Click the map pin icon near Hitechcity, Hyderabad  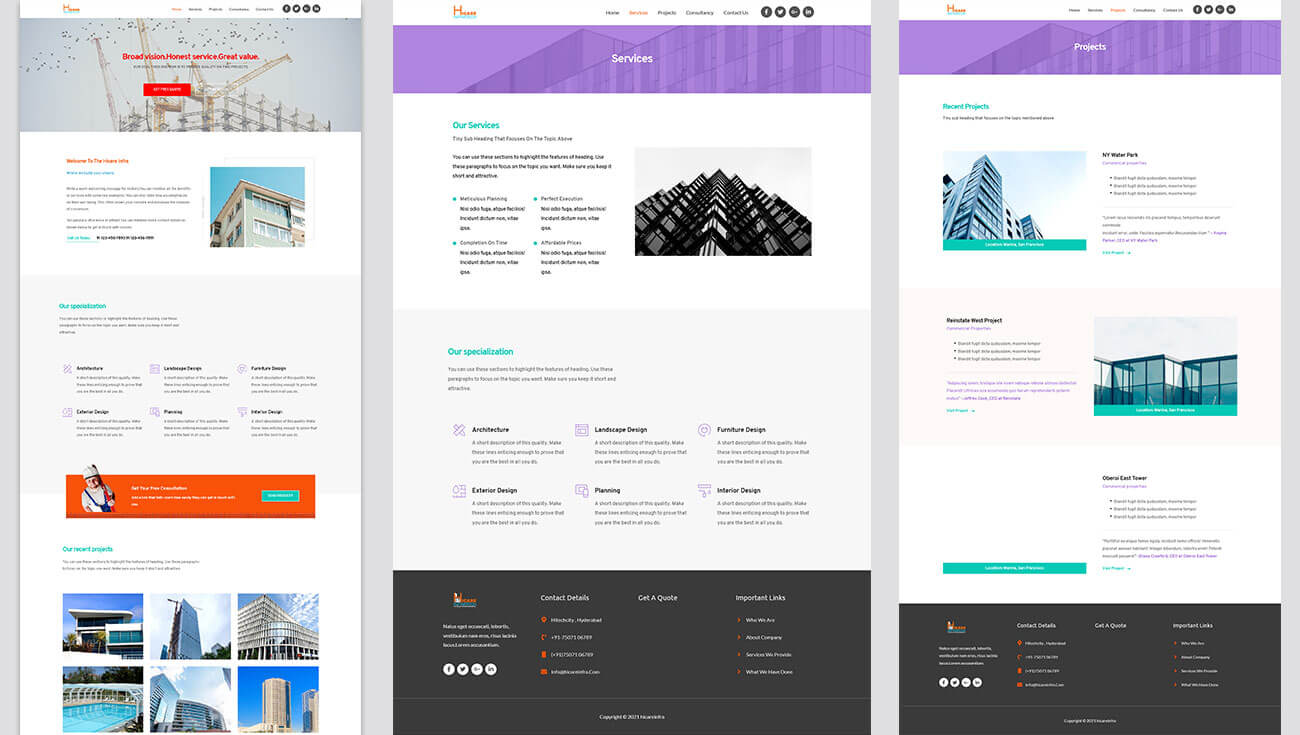pyautogui.click(x=542, y=621)
